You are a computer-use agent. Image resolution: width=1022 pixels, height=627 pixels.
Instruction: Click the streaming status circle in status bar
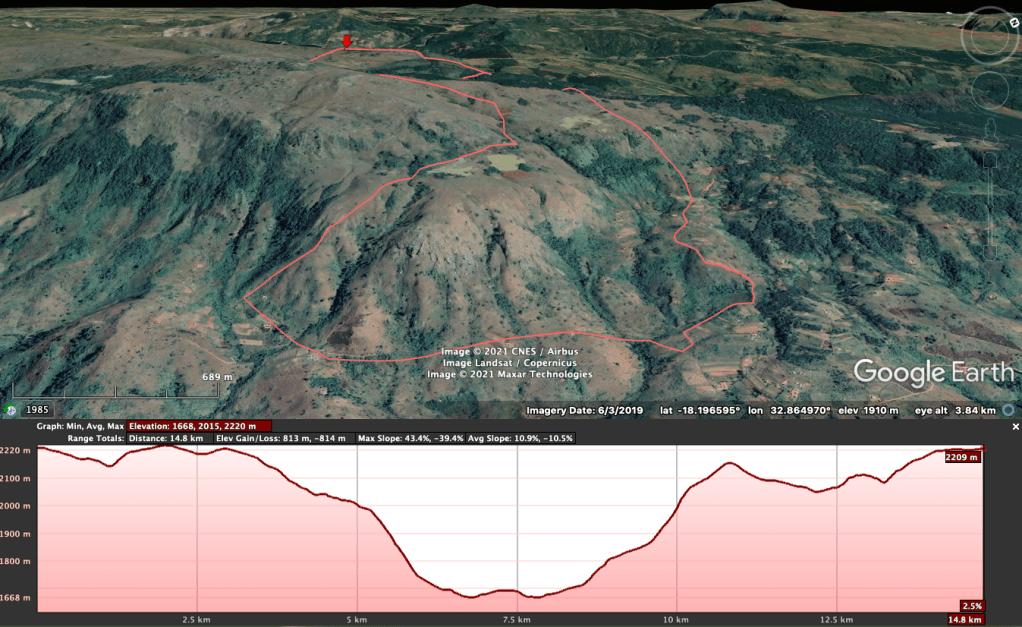1008,410
